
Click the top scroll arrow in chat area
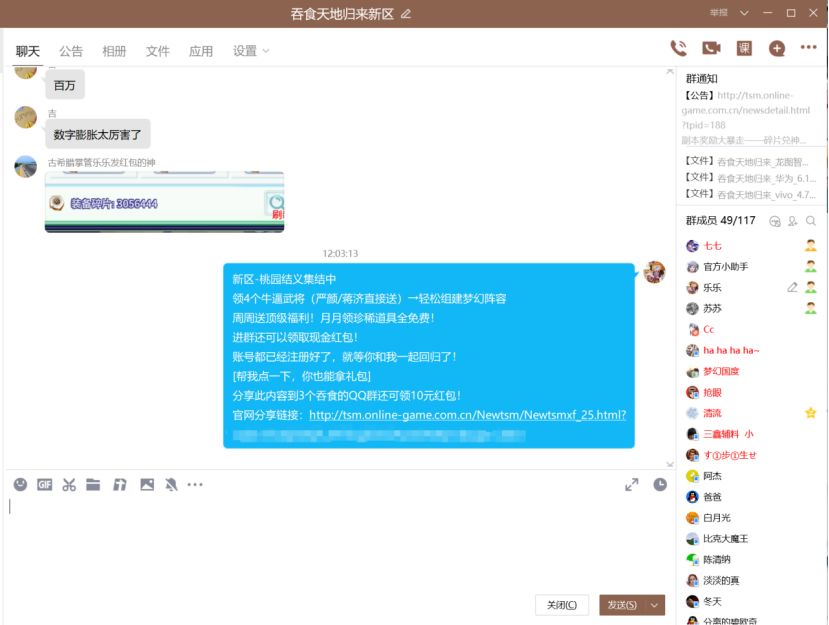click(670, 71)
